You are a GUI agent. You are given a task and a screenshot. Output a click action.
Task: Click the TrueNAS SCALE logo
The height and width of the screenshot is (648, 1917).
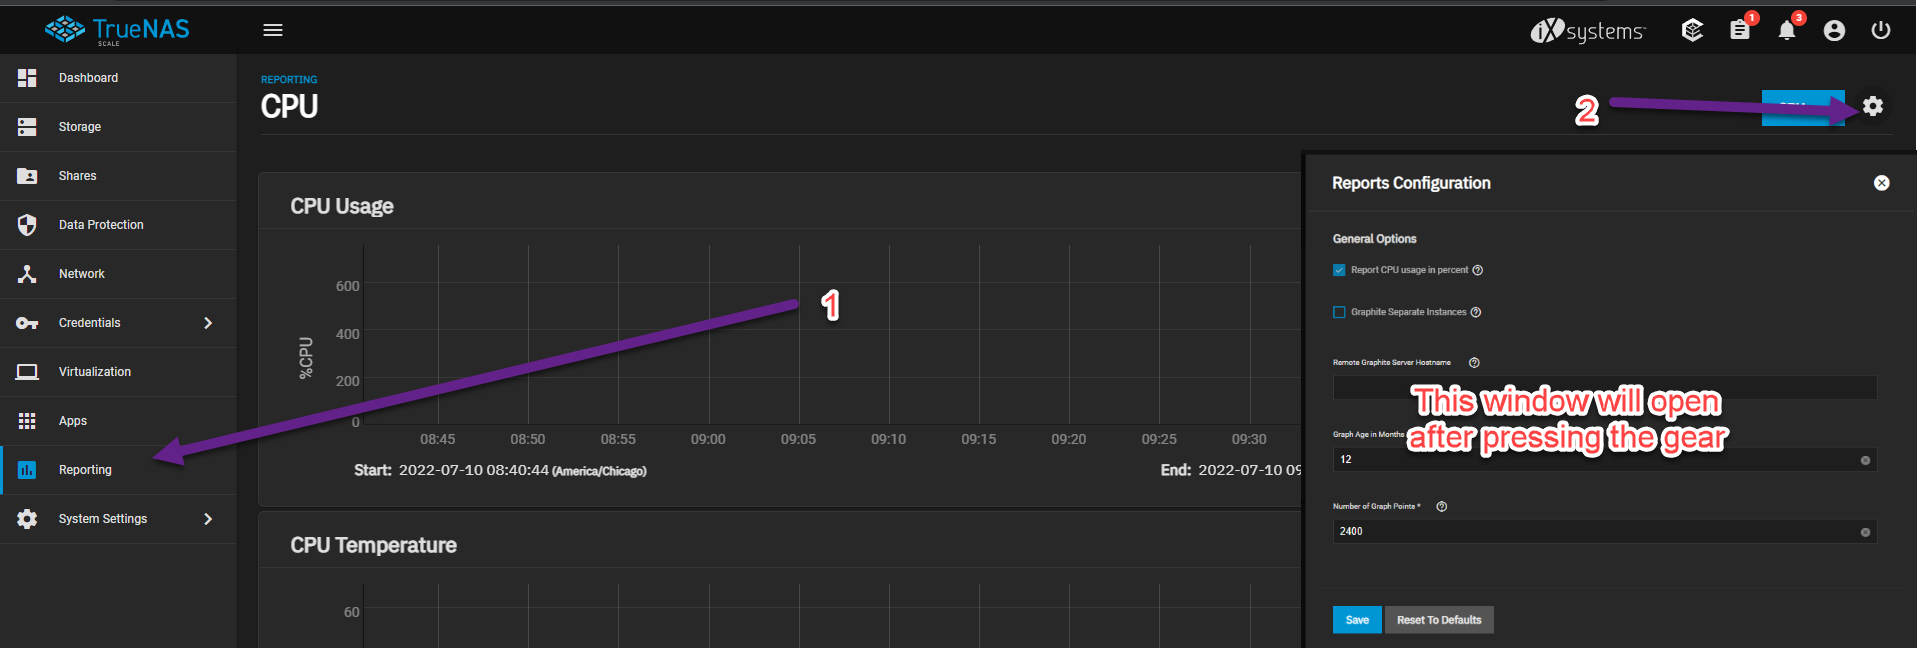(x=117, y=30)
